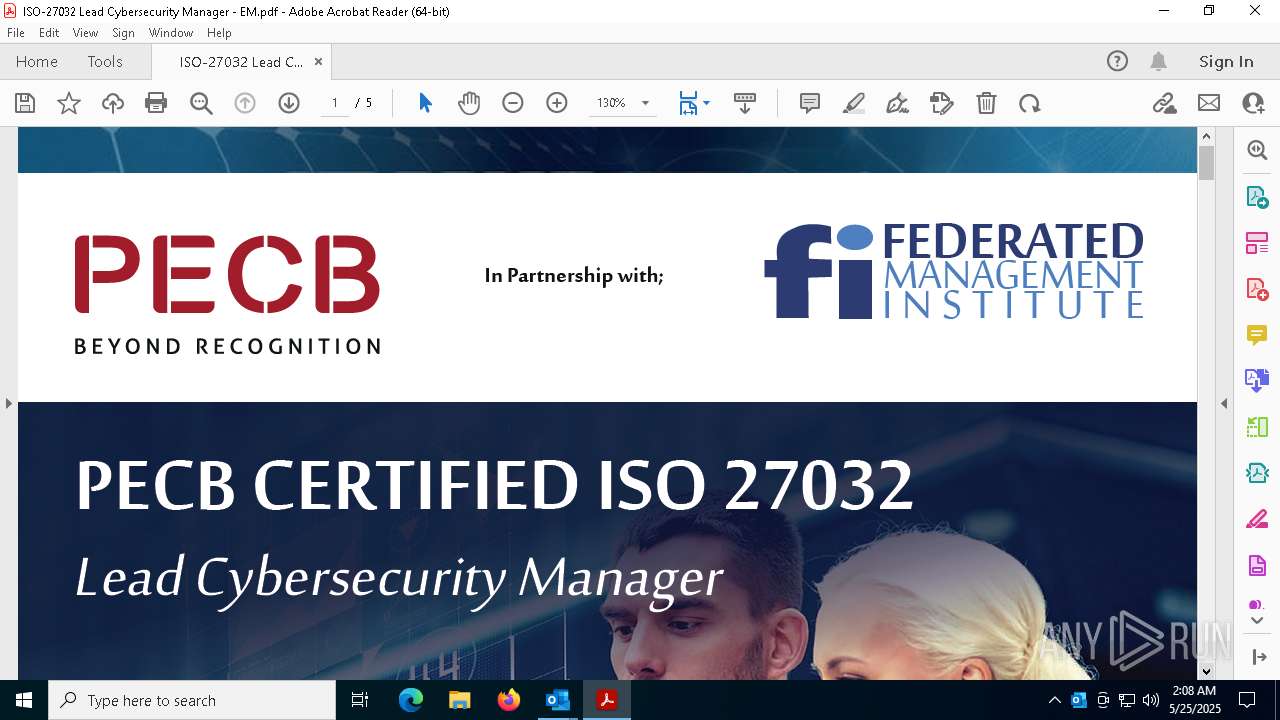The height and width of the screenshot is (720, 1280).
Task: Star this file as a favorite
Action: pos(69,103)
